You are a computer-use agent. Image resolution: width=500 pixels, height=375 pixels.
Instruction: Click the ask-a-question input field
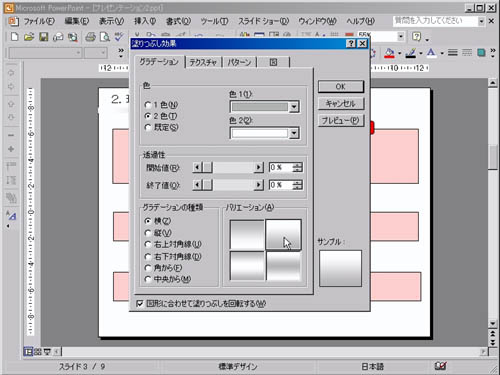point(435,21)
